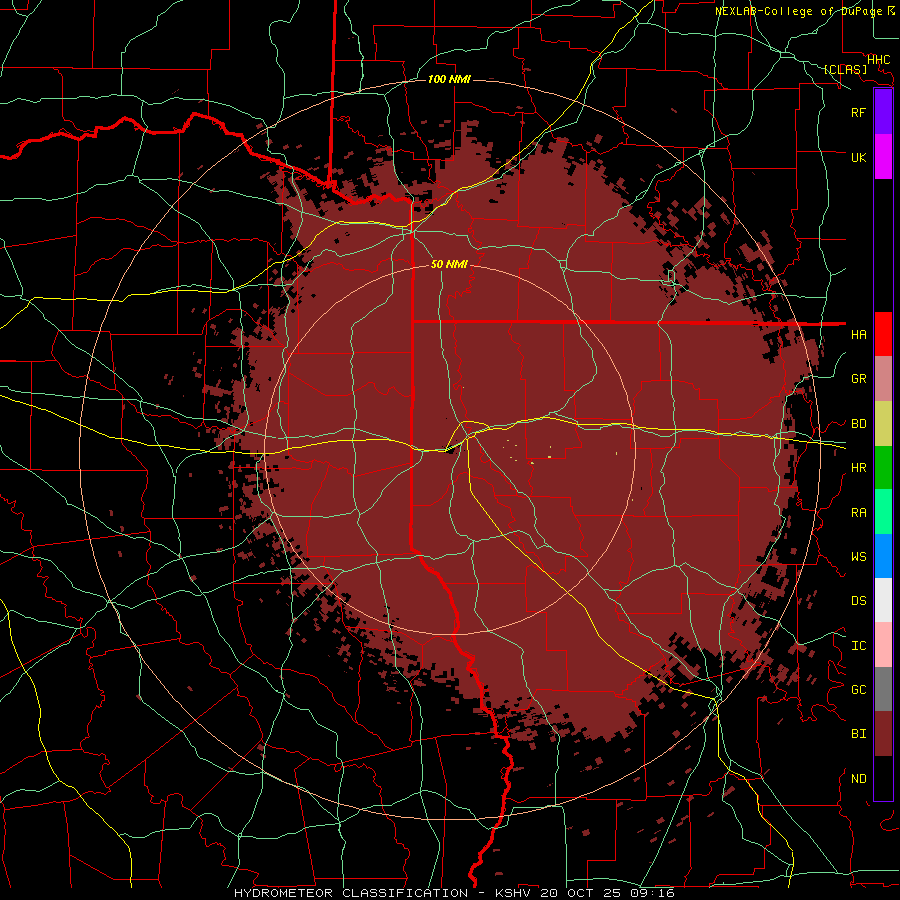Click the RA legend label
900x900 pixels.
coord(858,513)
